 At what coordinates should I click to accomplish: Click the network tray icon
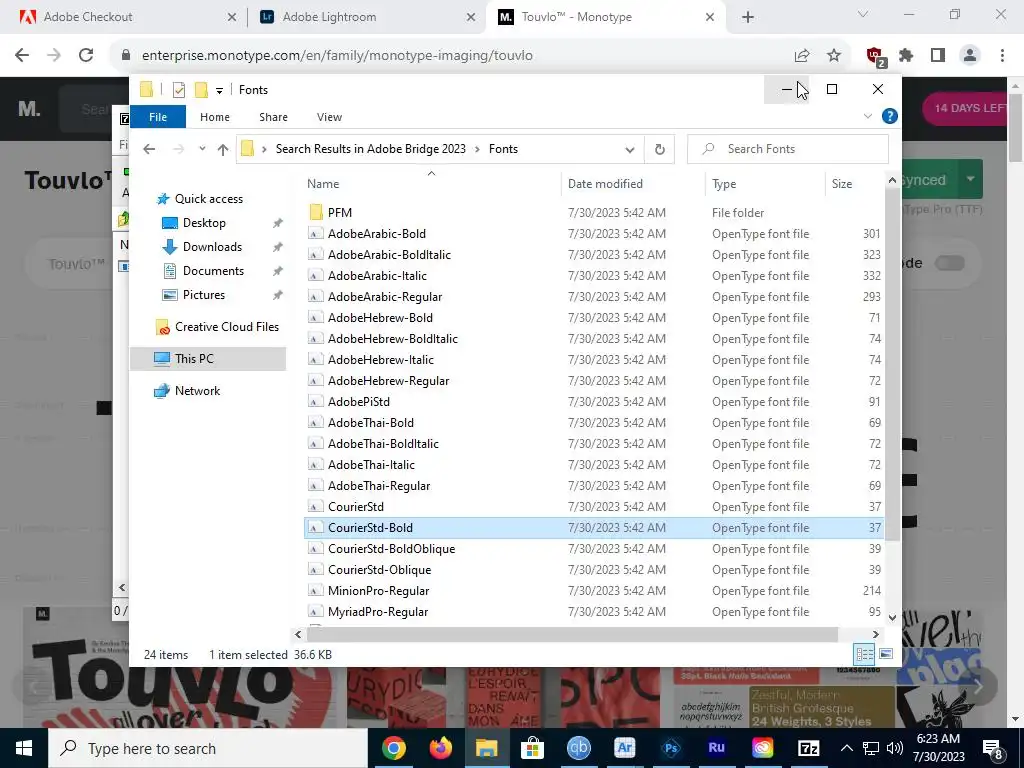click(871, 748)
